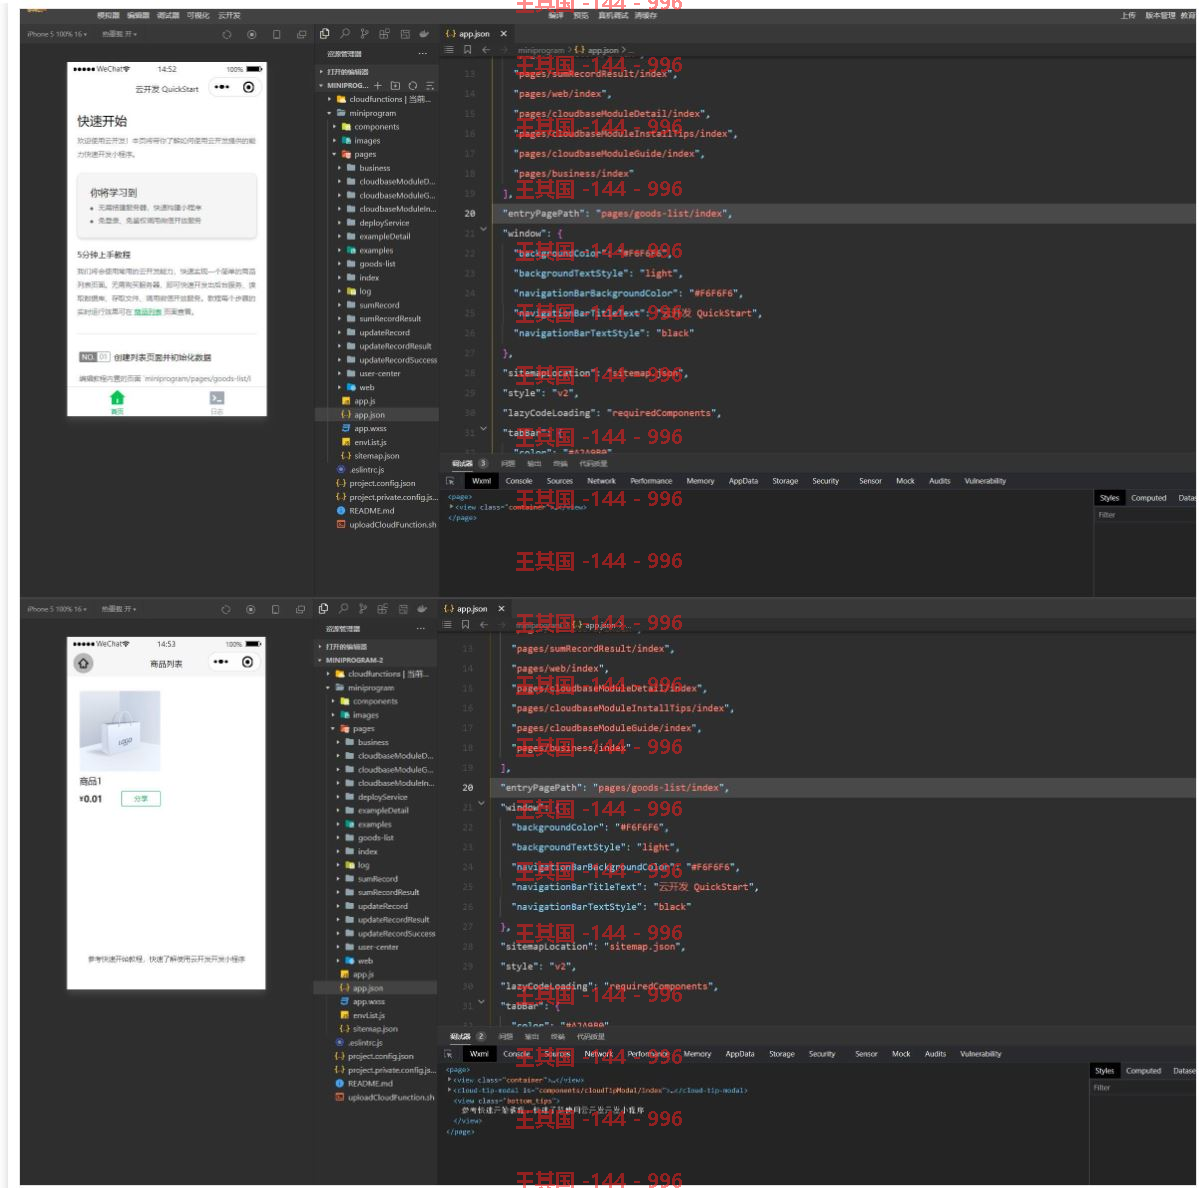Viewport: 1199px width, 1188px height.
Task: Click bookmark icon in bottom editor toolbar
Action: click(x=465, y=625)
